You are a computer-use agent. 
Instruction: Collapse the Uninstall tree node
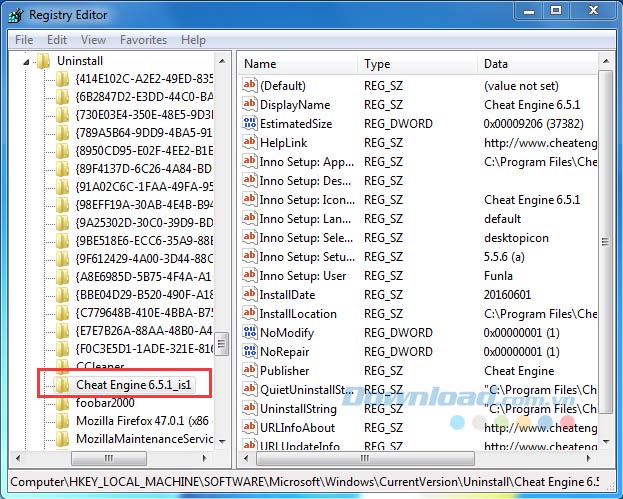pos(26,62)
